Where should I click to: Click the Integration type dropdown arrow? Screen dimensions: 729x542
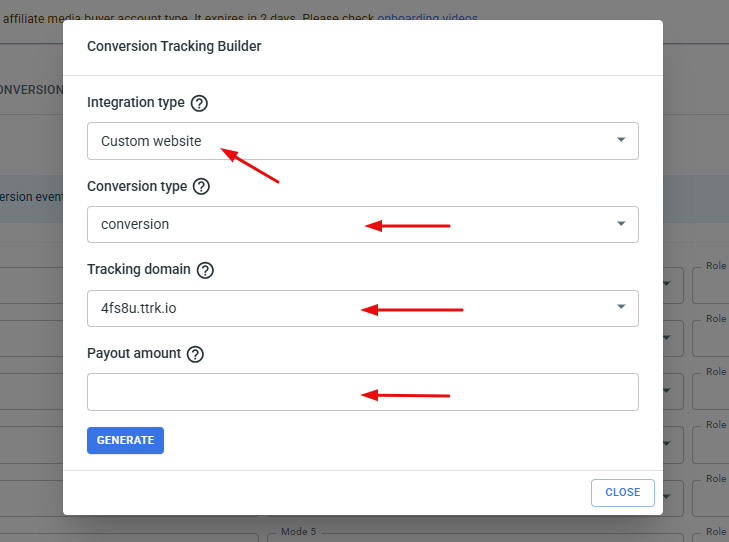621,141
